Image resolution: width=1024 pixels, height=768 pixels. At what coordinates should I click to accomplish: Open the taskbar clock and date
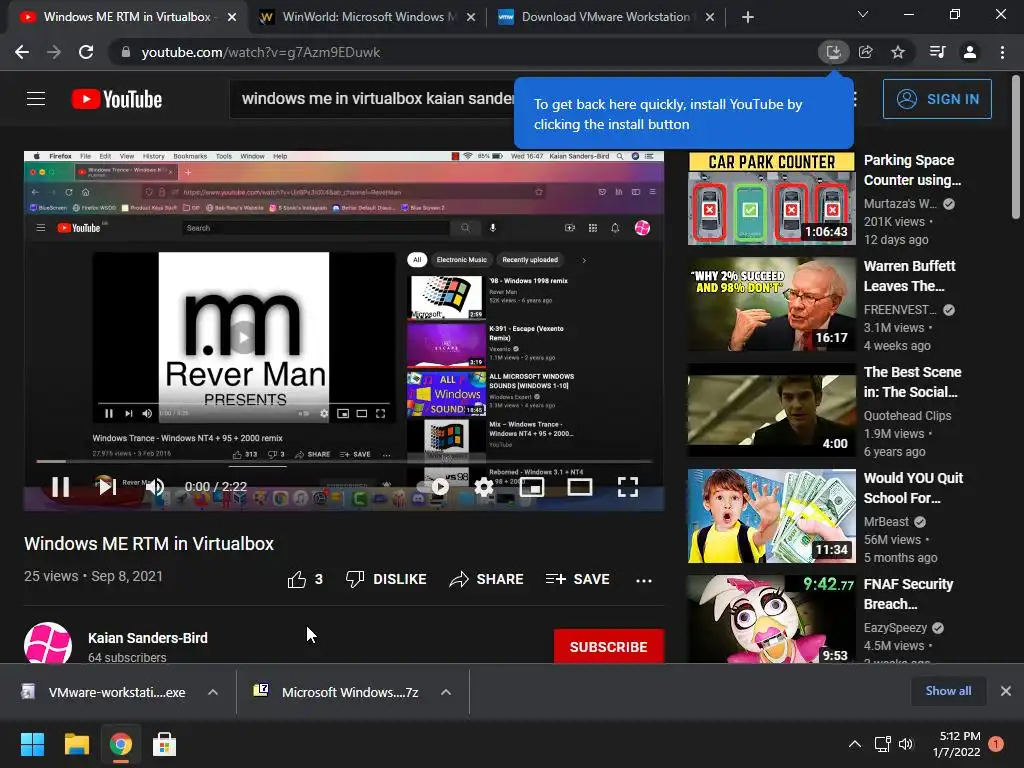957,744
